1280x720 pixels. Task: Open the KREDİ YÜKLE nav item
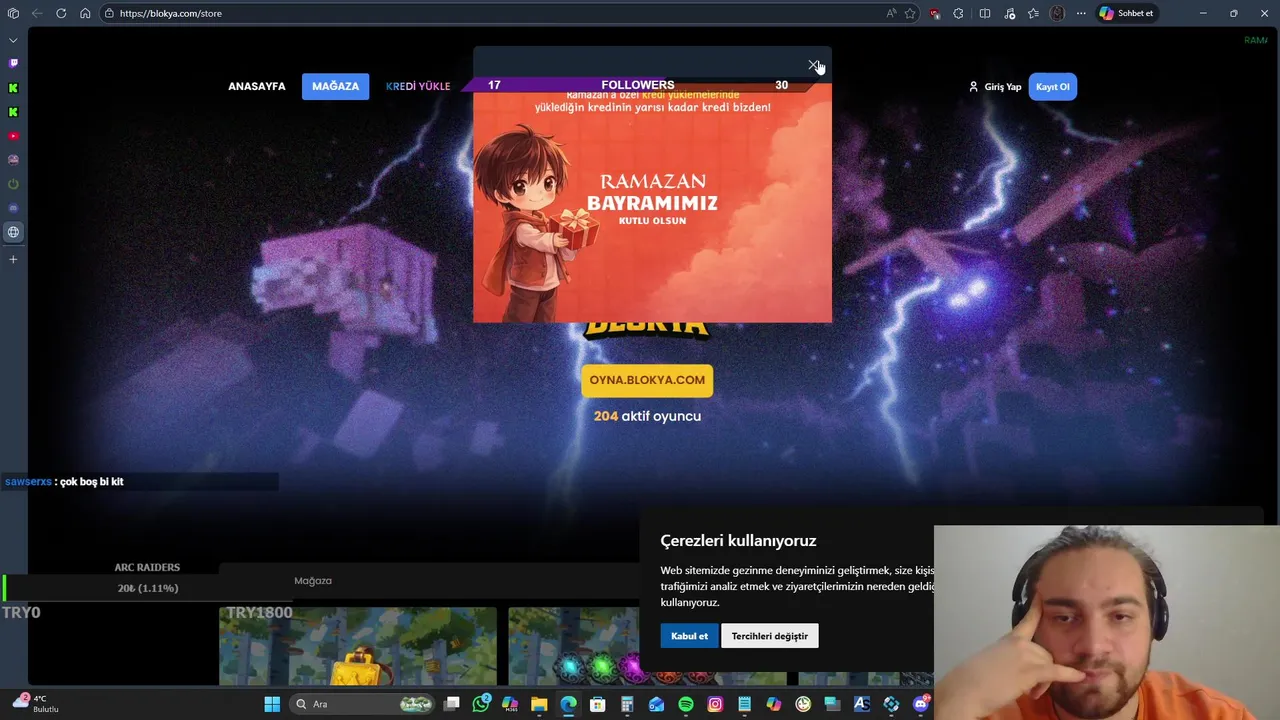coord(418,86)
